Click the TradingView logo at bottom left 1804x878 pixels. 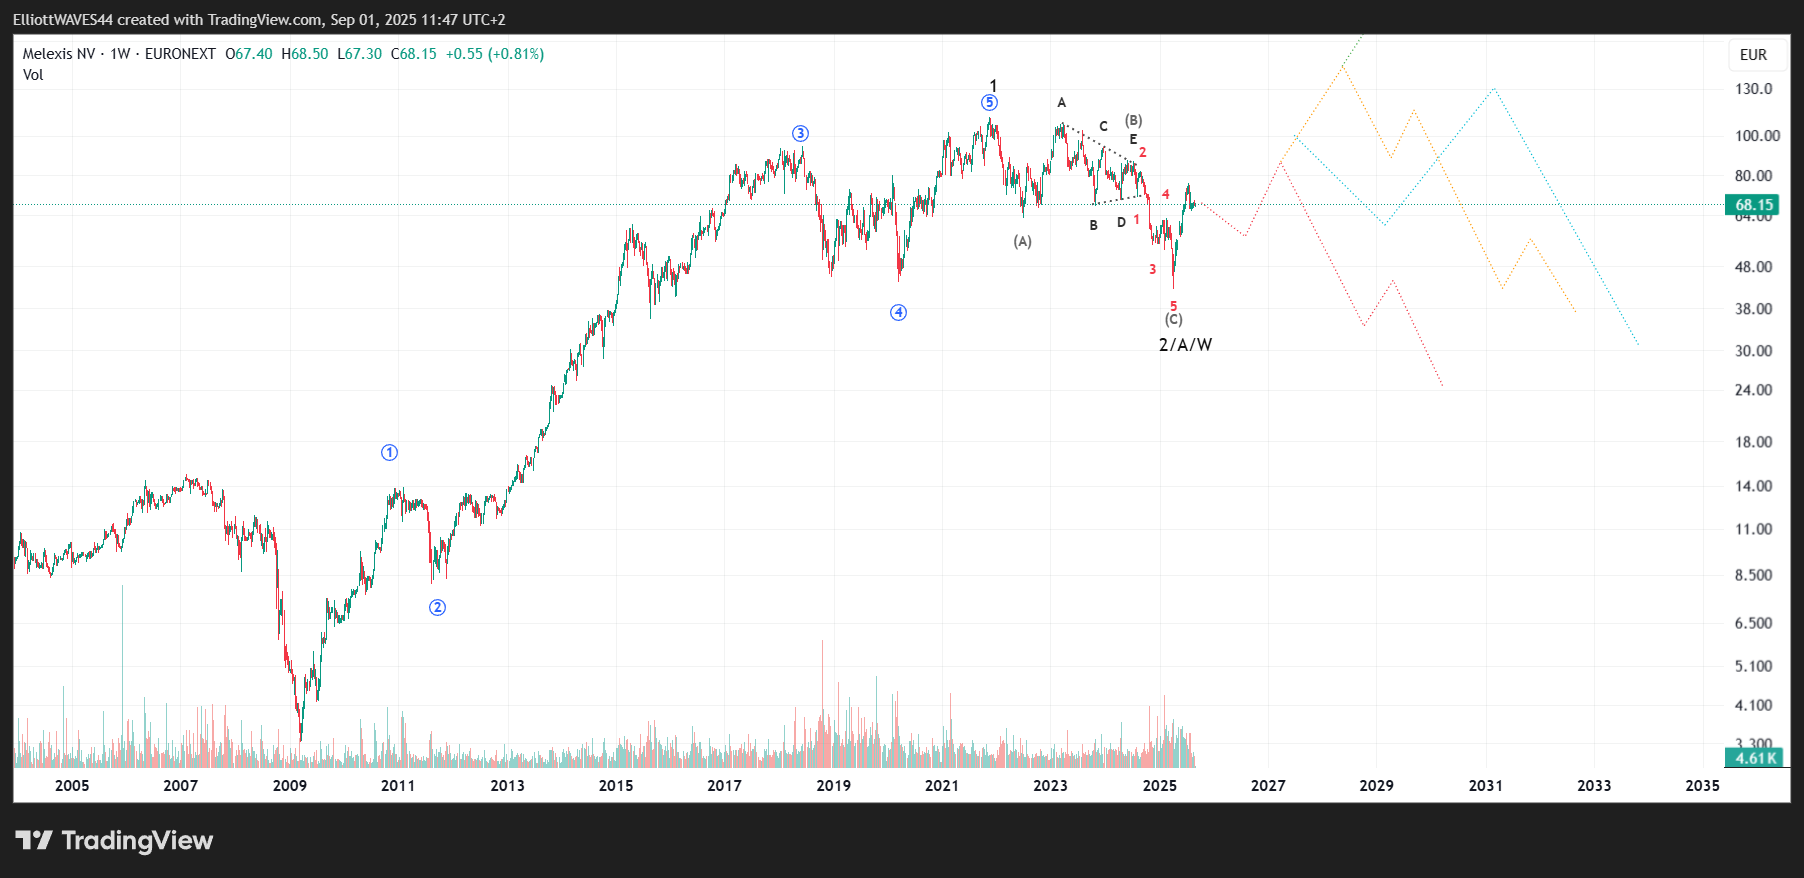point(114,840)
